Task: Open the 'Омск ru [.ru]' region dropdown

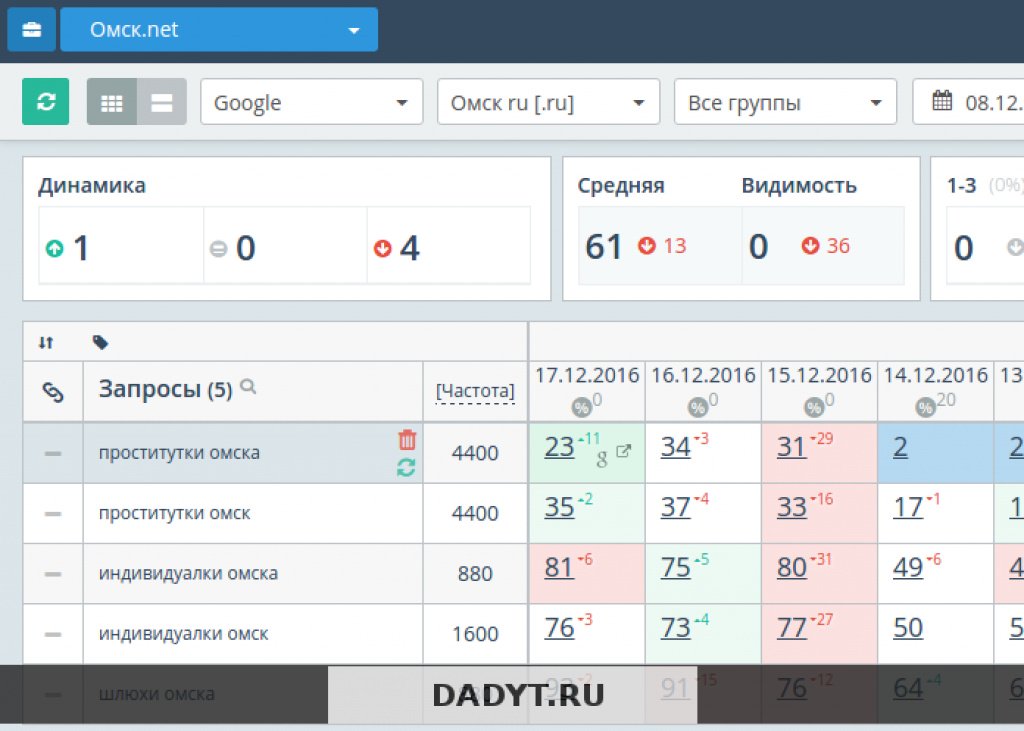Action: tap(547, 101)
